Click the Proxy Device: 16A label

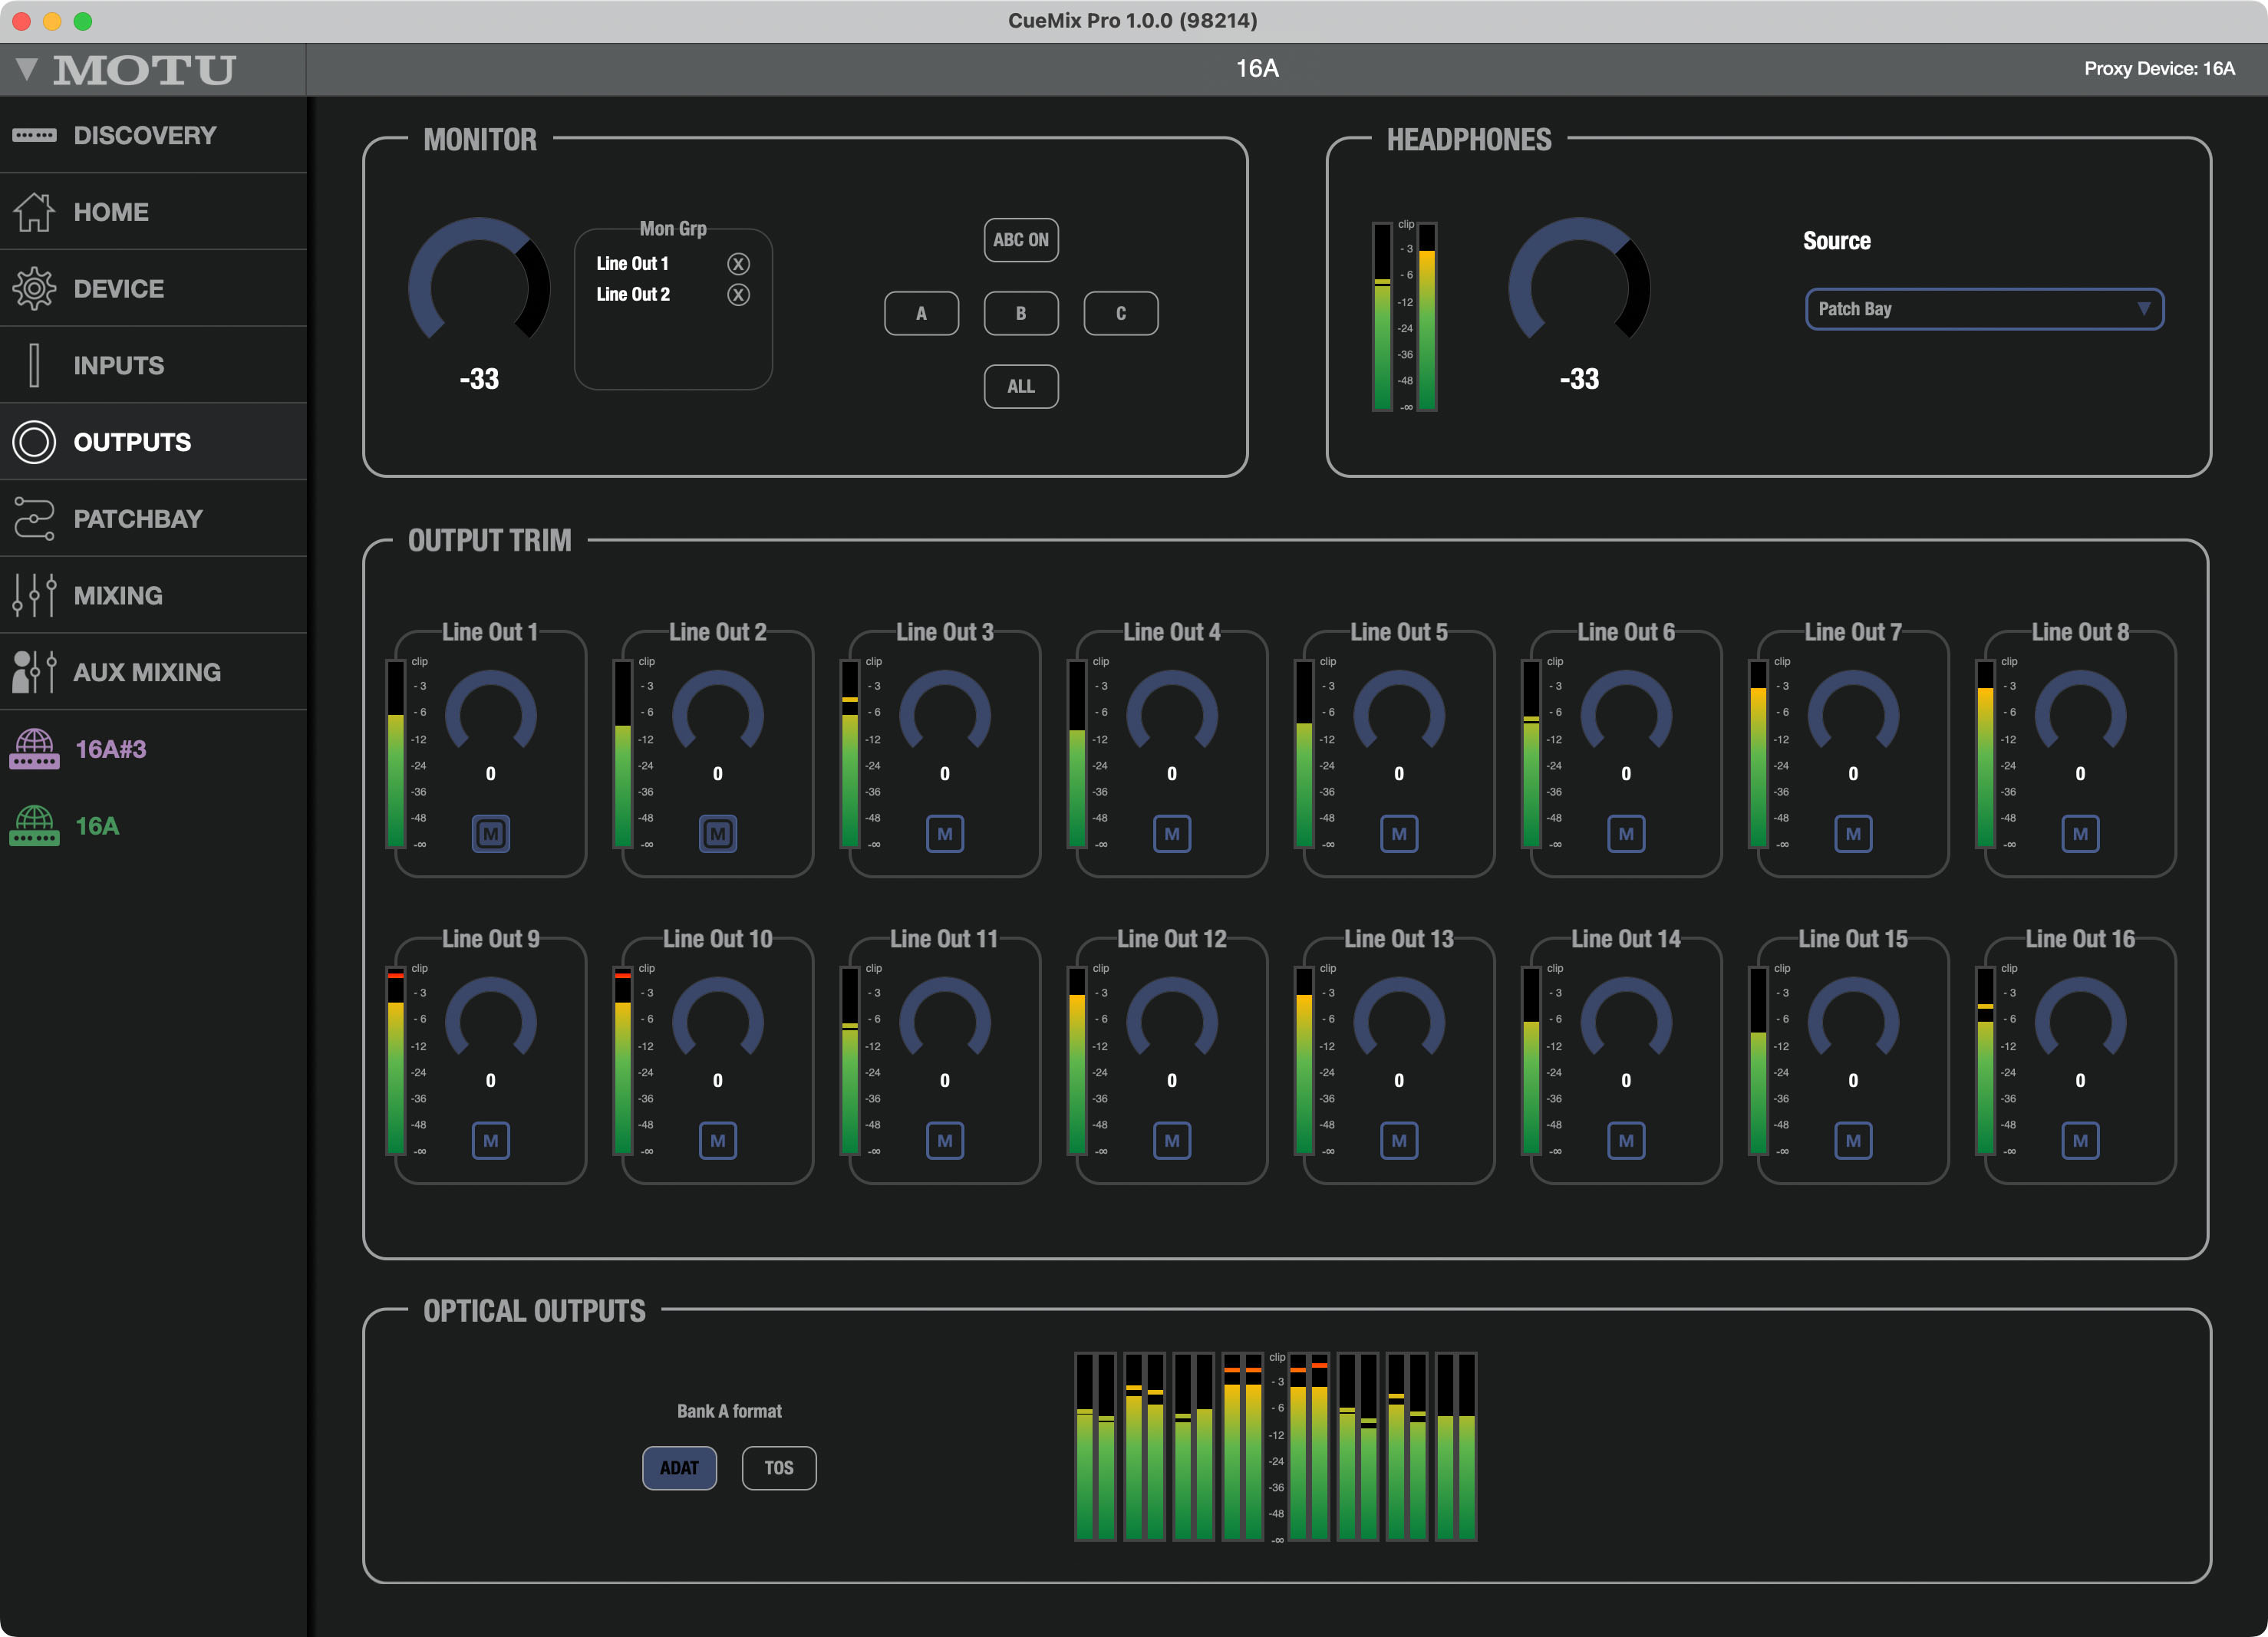coord(2158,69)
